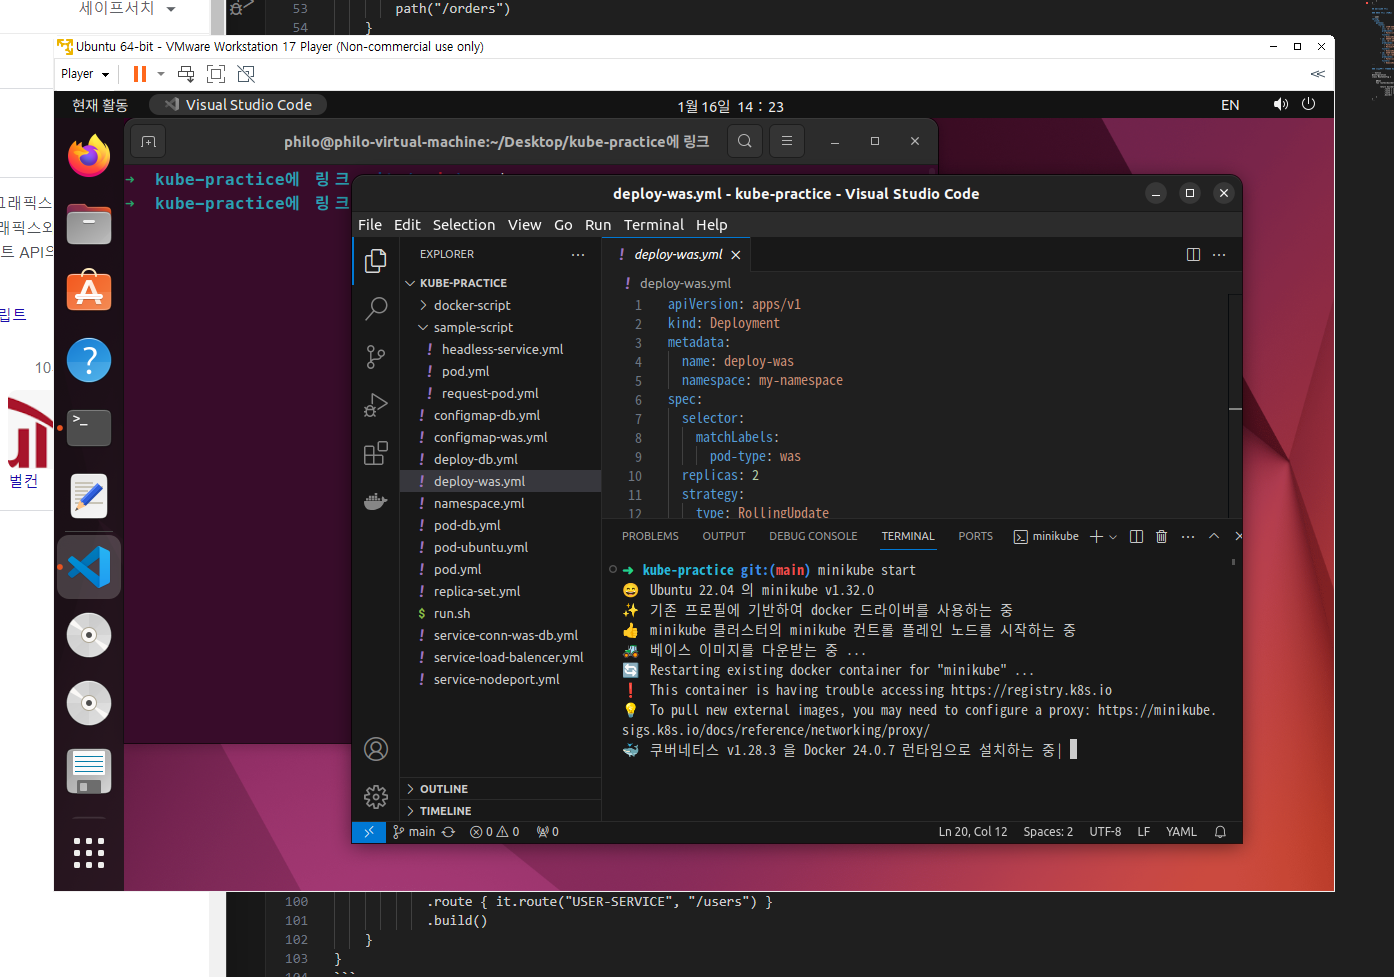The width and height of the screenshot is (1394, 977).
Task: Open Accounts menu in activity bar
Action: pyautogui.click(x=376, y=749)
